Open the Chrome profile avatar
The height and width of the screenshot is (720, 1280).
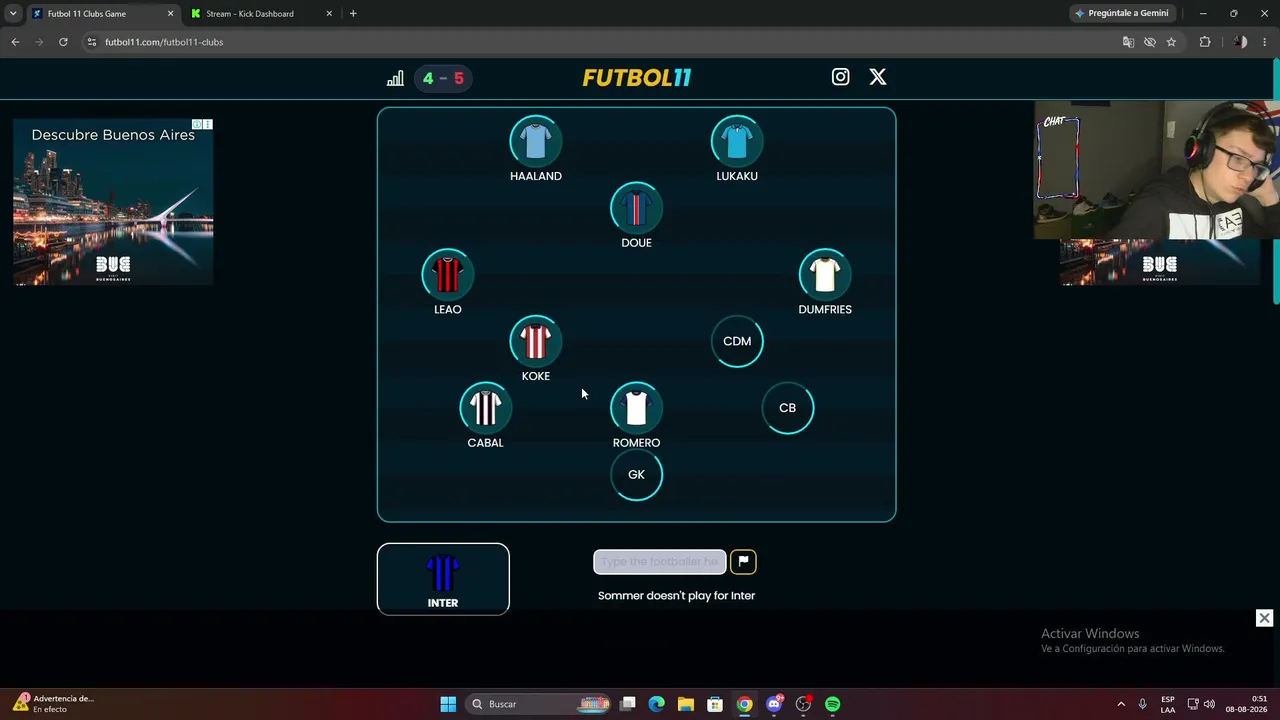coord(1240,42)
